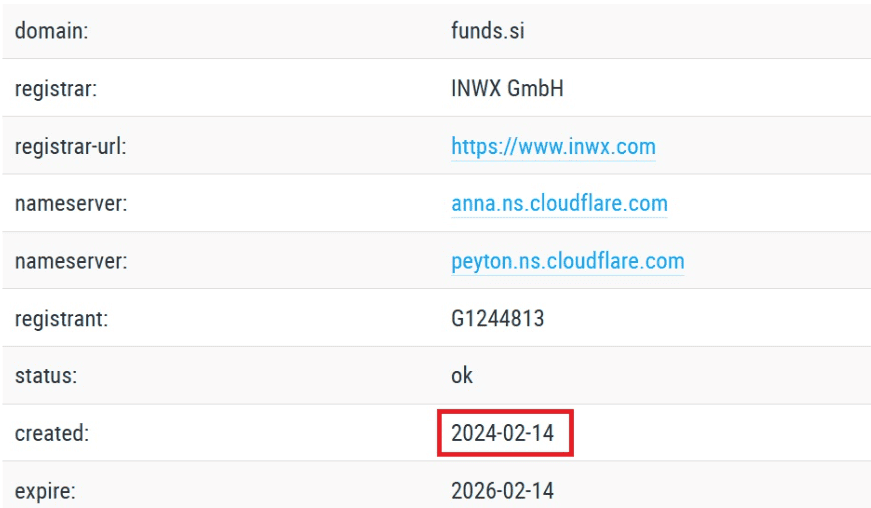The height and width of the screenshot is (508, 871).
Task: Click the funds.si domain value
Action: (x=488, y=31)
